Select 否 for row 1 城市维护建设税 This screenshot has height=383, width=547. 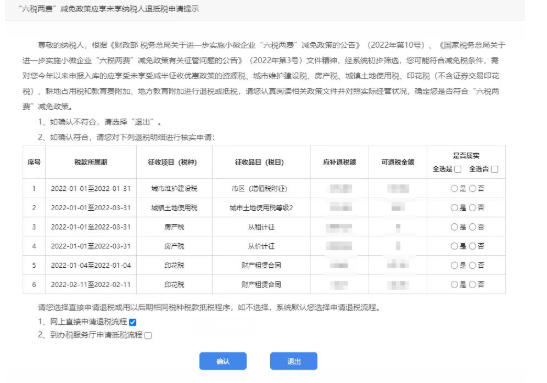coord(472,189)
